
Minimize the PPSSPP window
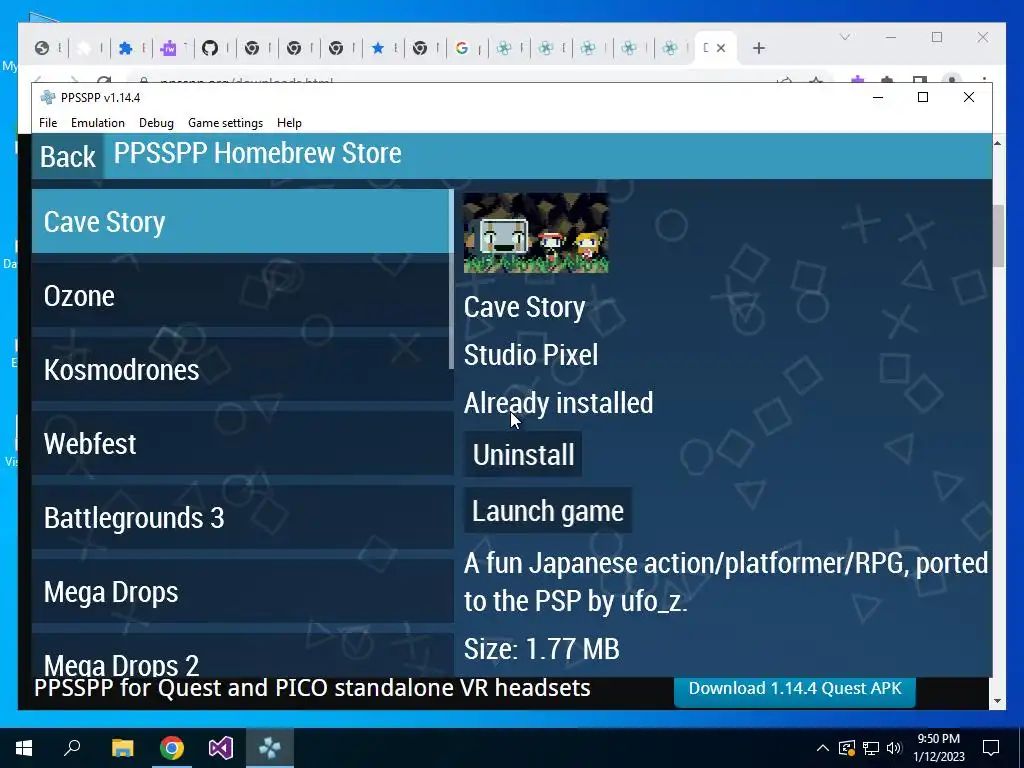tap(878, 97)
